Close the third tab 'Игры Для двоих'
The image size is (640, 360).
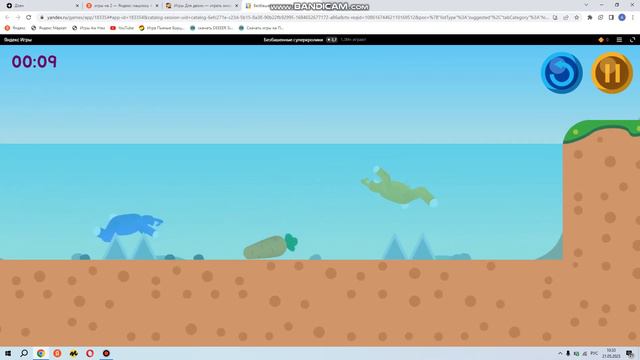[x=236, y=6]
